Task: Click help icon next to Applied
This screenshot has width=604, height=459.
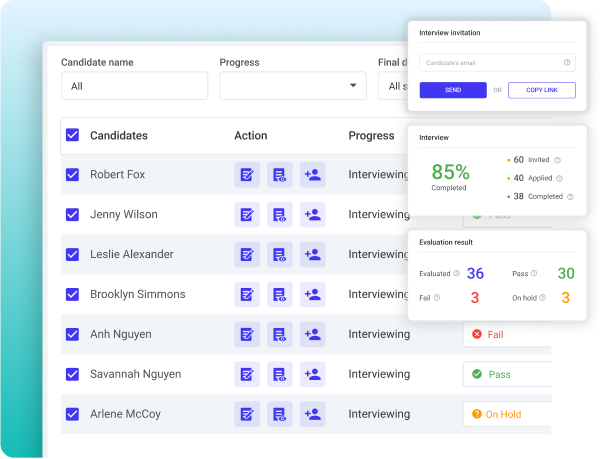Action: [x=559, y=178]
